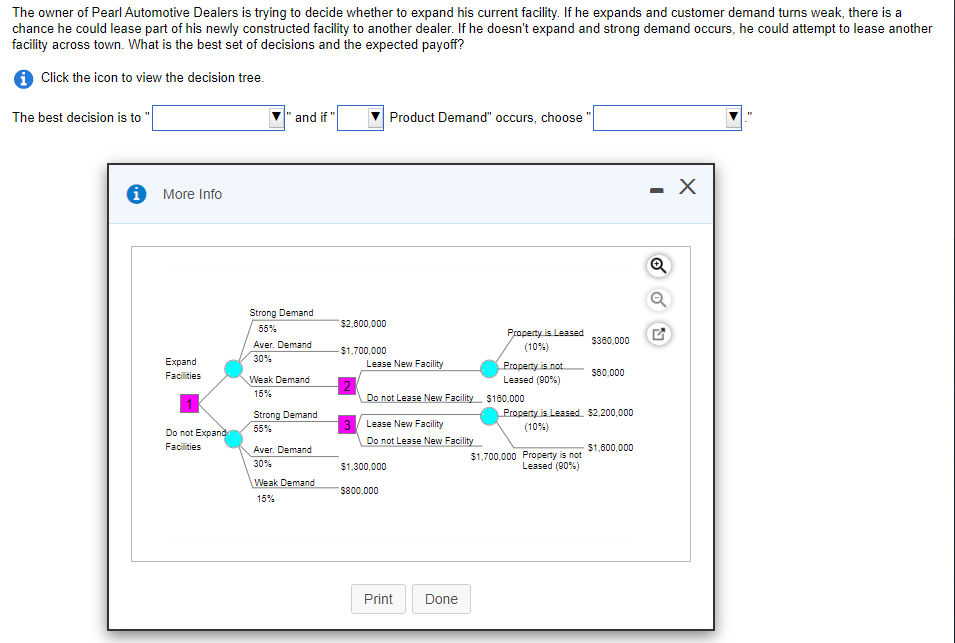Close the More Info dialog

(x=686, y=187)
